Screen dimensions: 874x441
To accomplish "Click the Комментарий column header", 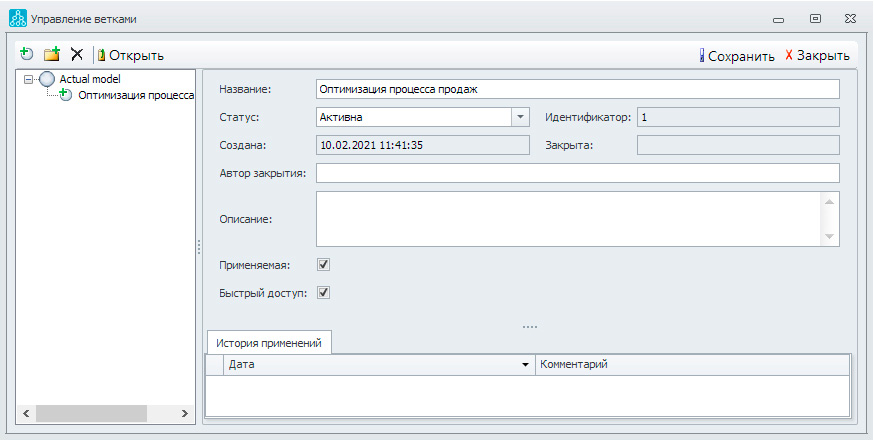I will 690,365.
